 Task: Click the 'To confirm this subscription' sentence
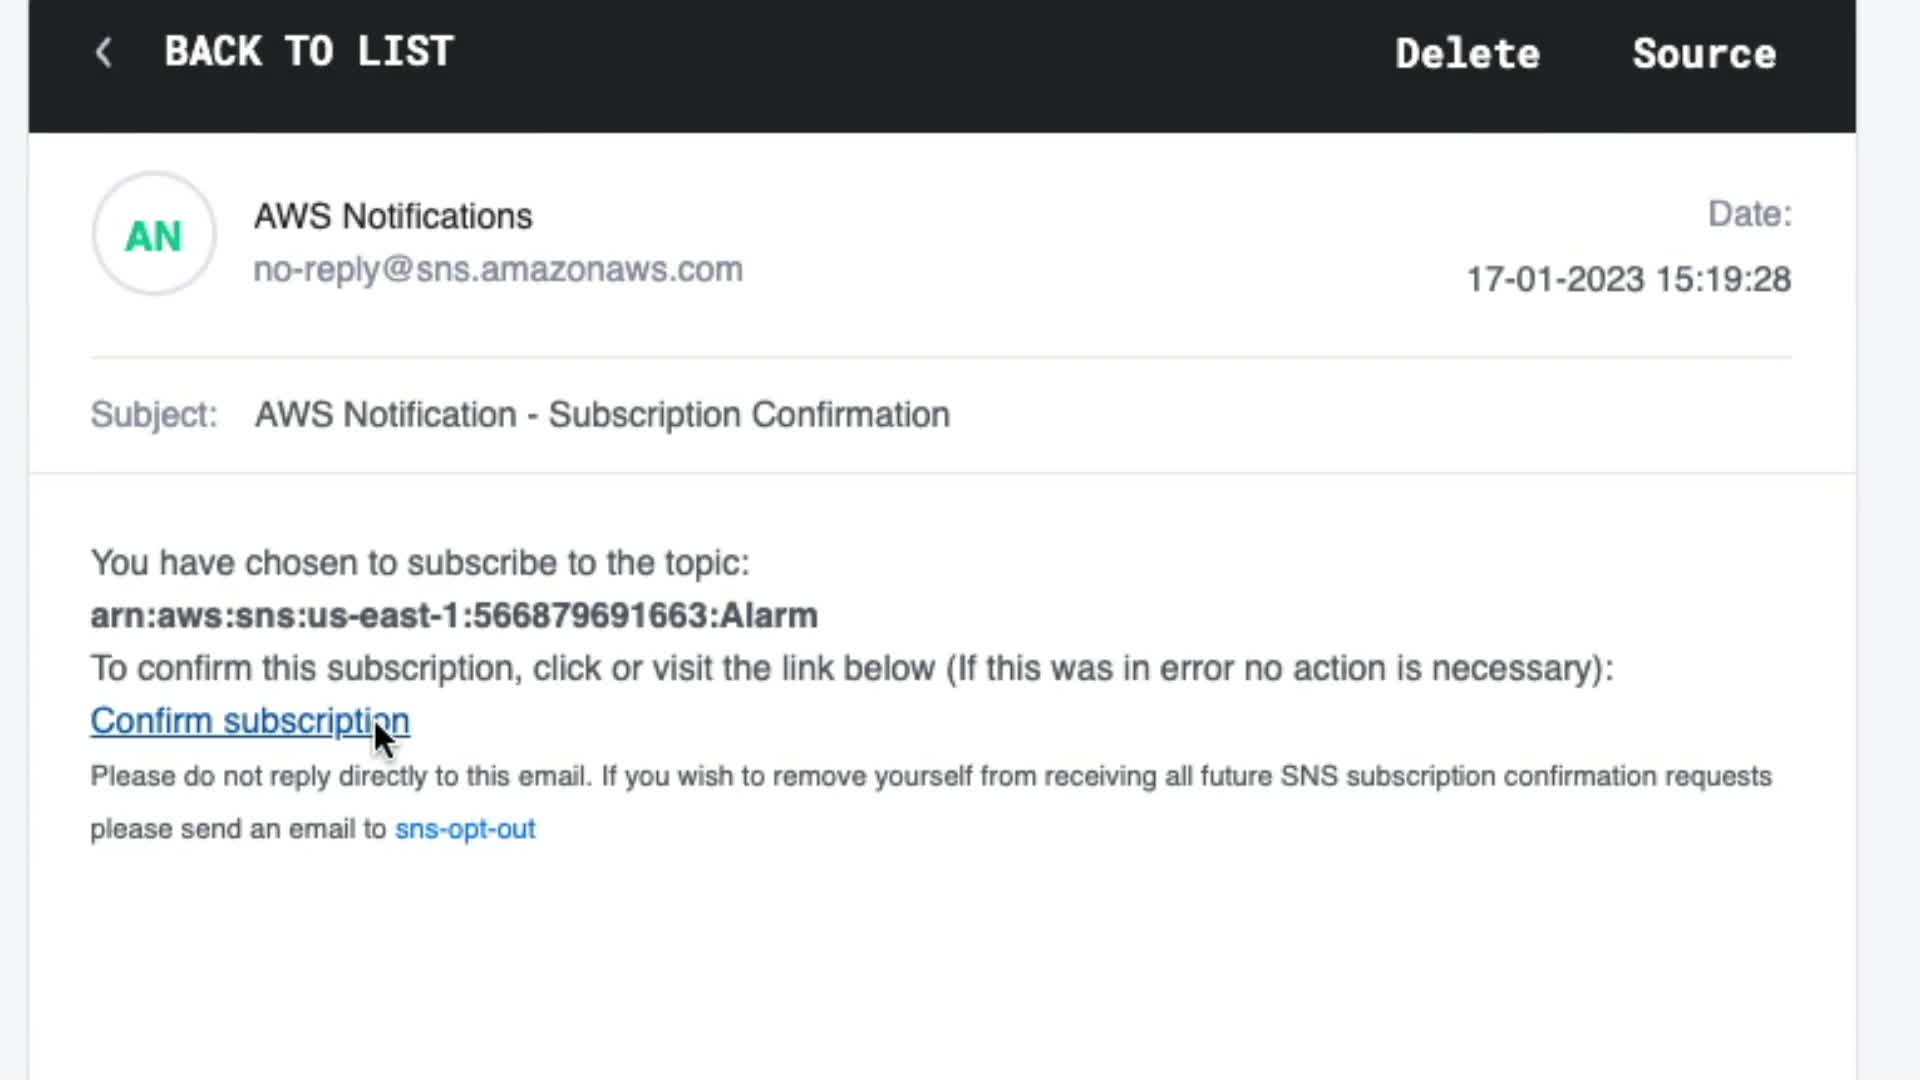850,668
